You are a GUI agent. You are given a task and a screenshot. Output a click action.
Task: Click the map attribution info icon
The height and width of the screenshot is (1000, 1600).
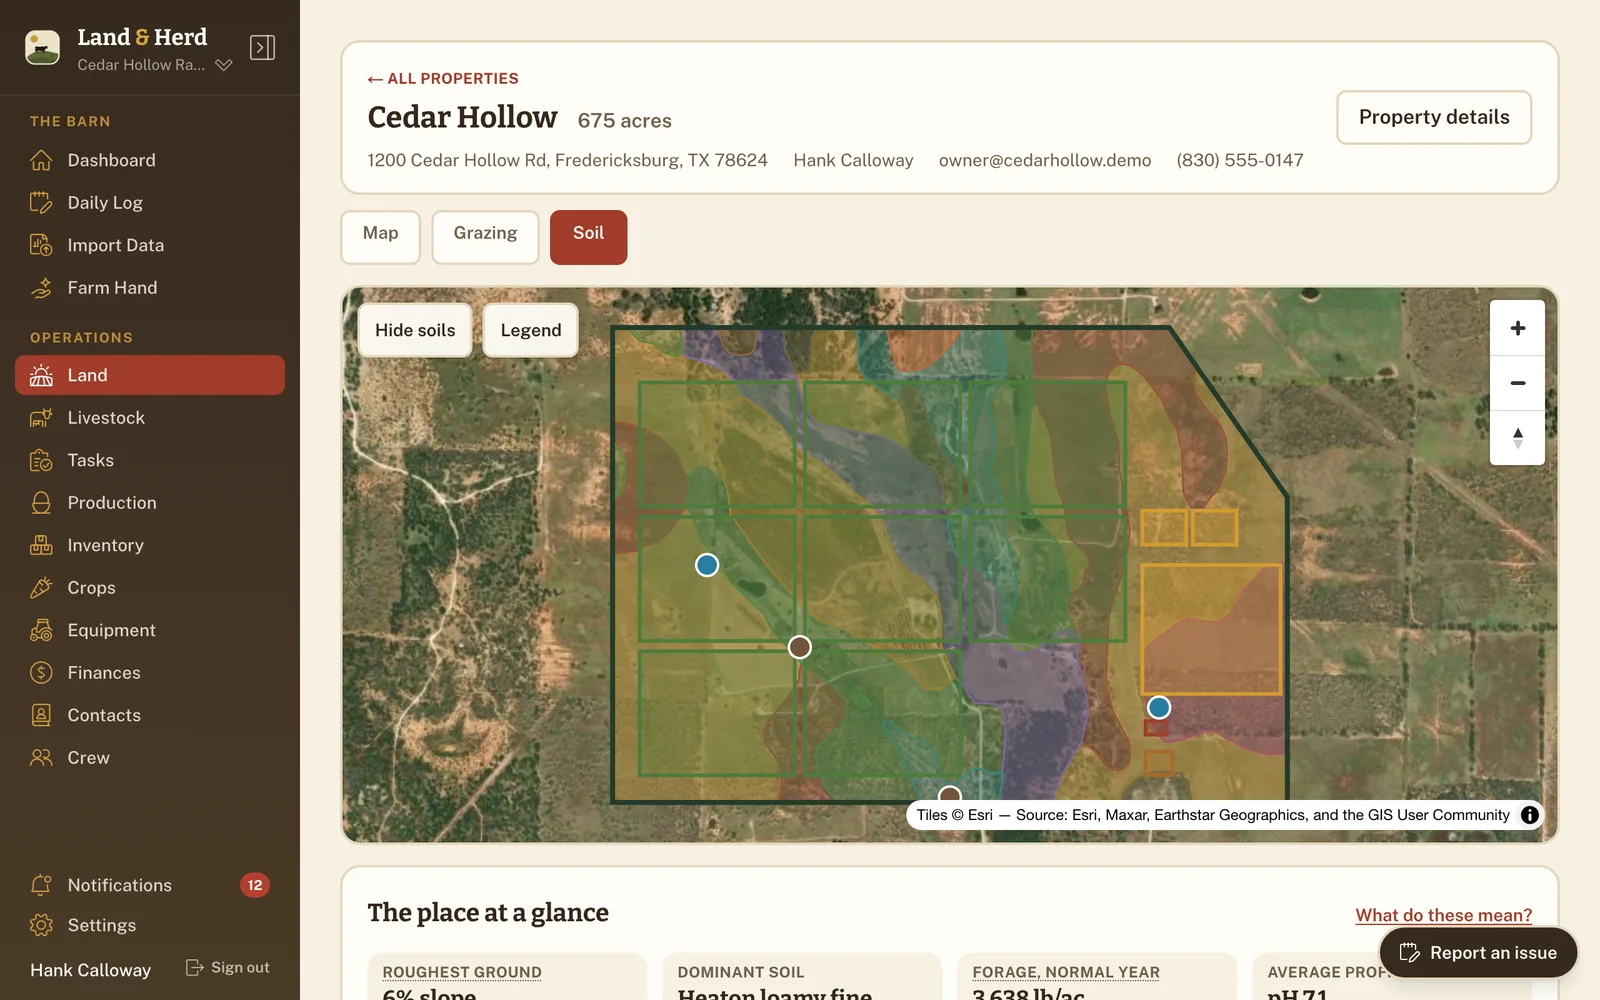(1529, 815)
